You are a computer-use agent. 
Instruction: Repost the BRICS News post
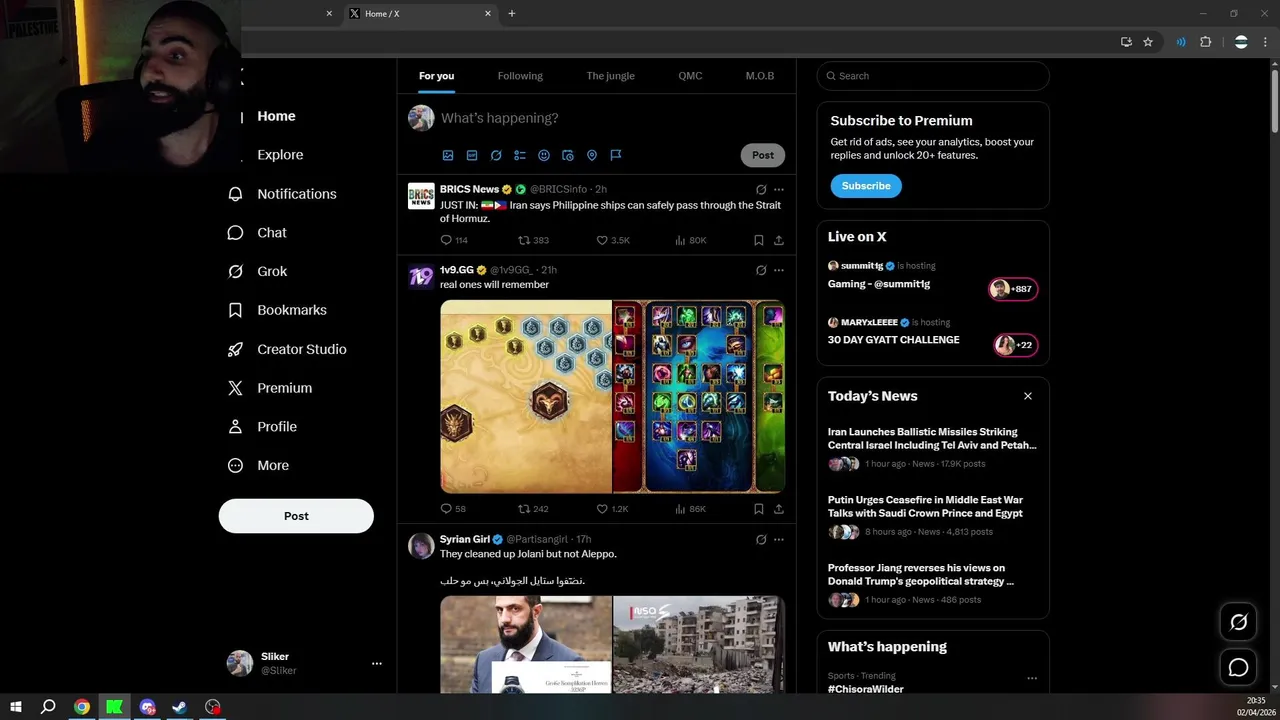tap(524, 240)
